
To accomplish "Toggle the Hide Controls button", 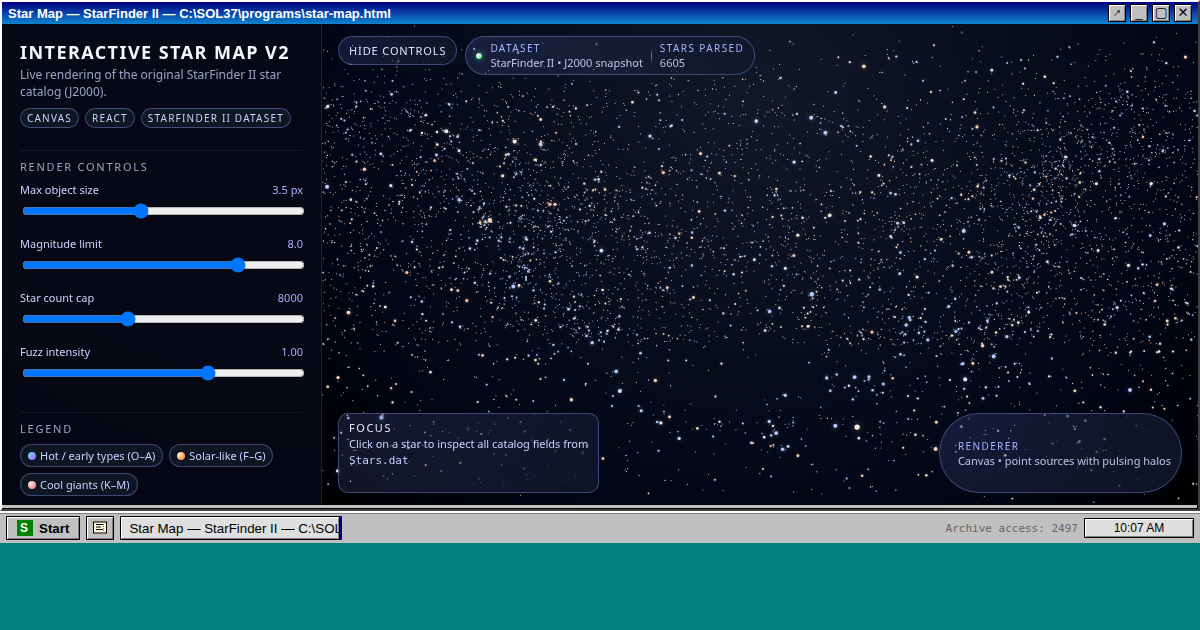I will [397, 51].
